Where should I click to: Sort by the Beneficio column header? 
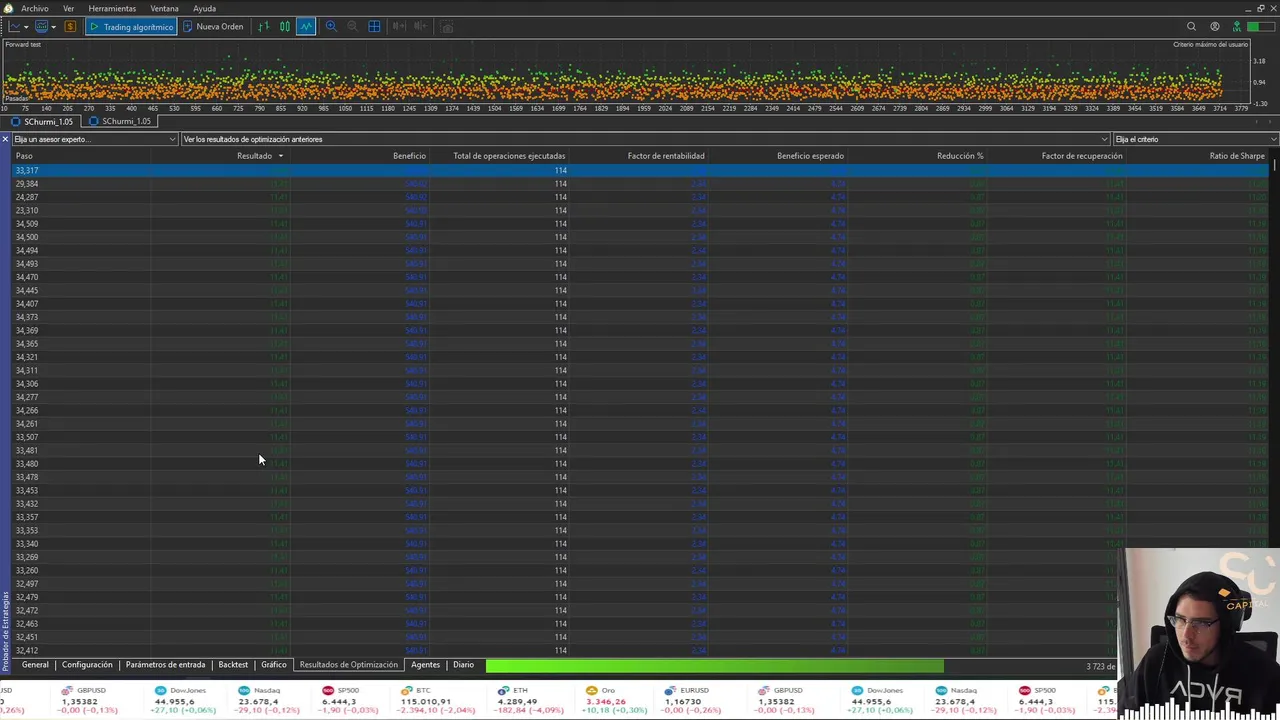point(409,156)
